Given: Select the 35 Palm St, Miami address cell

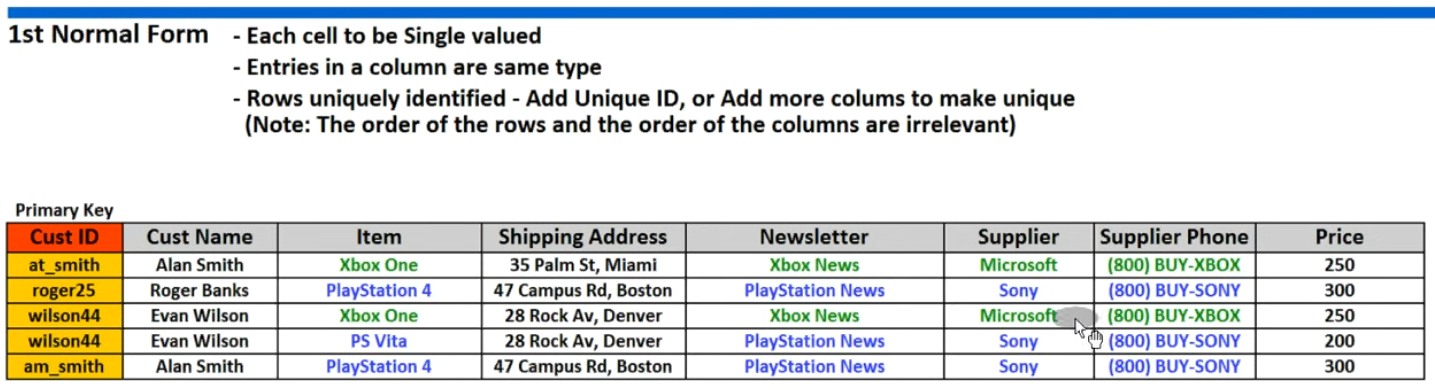Looking at the screenshot, I should click(583, 265).
